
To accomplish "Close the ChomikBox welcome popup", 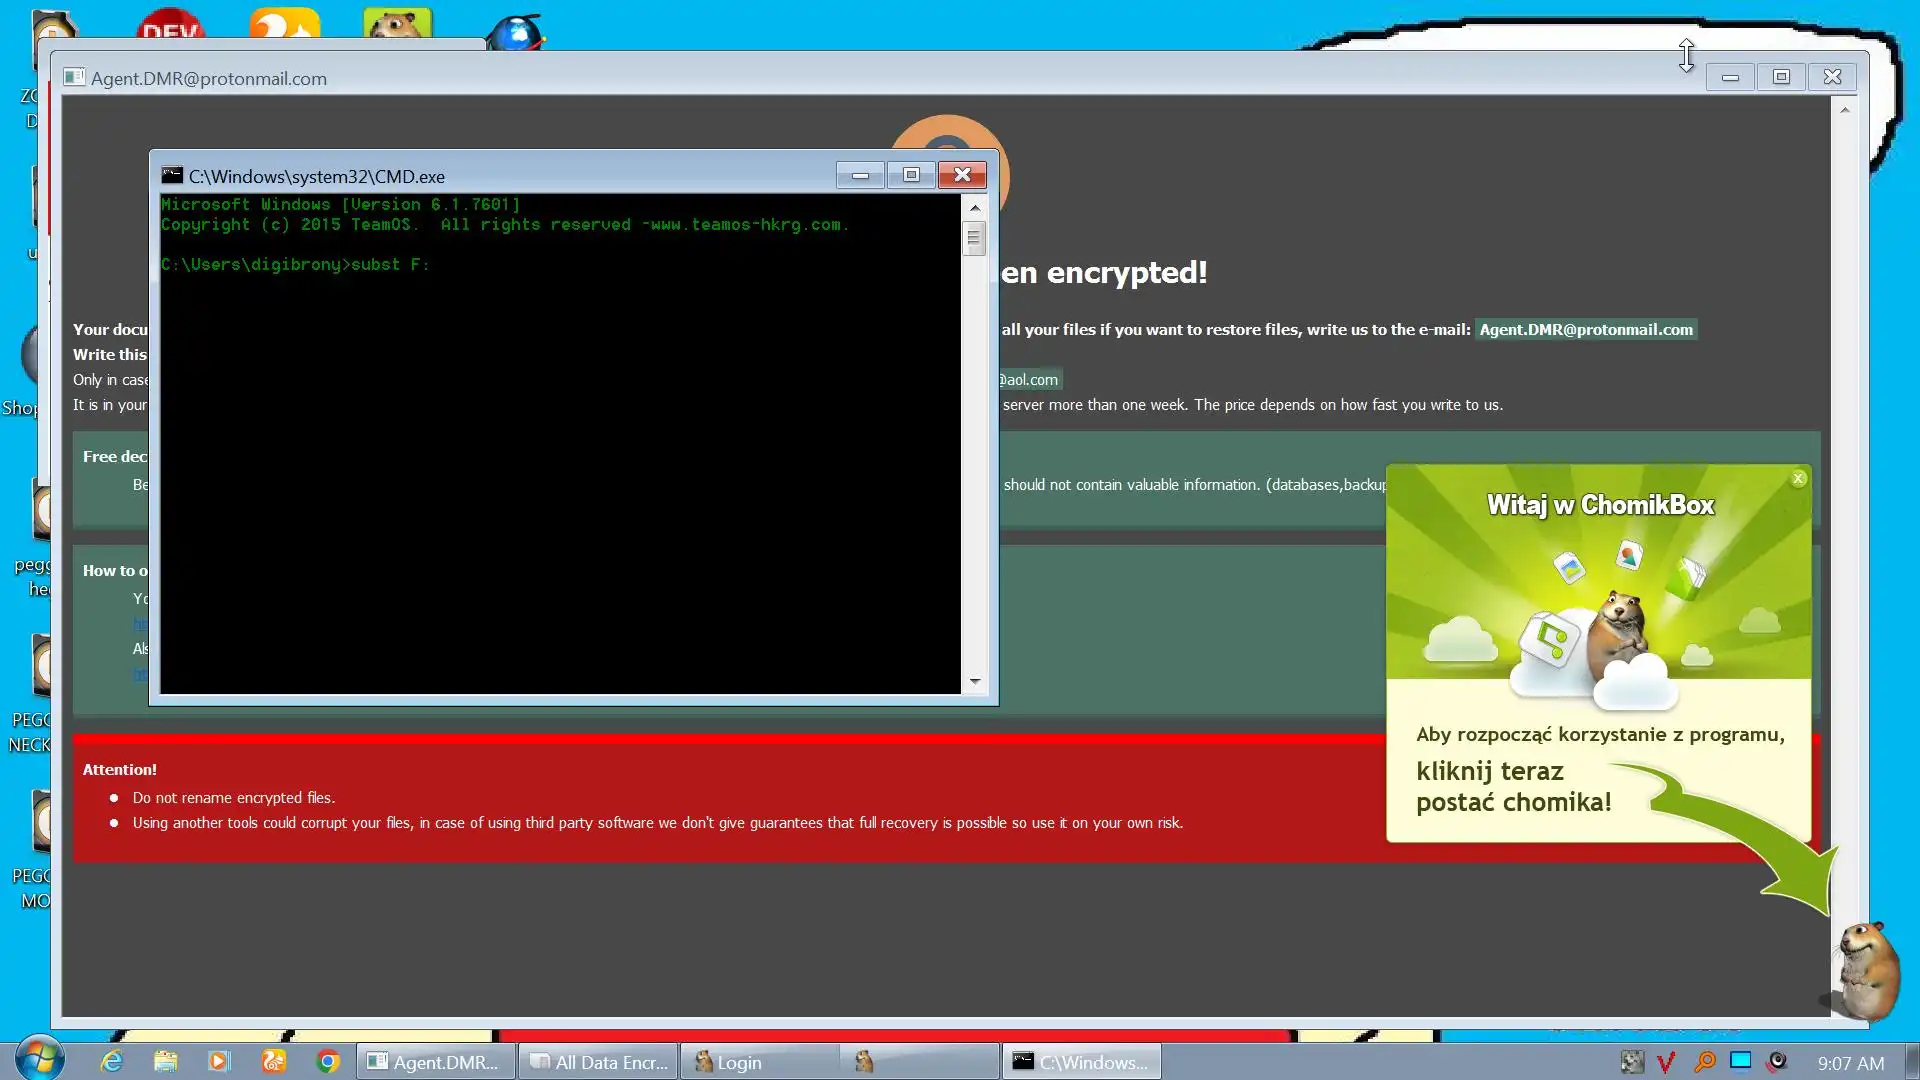I will click(1798, 479).
